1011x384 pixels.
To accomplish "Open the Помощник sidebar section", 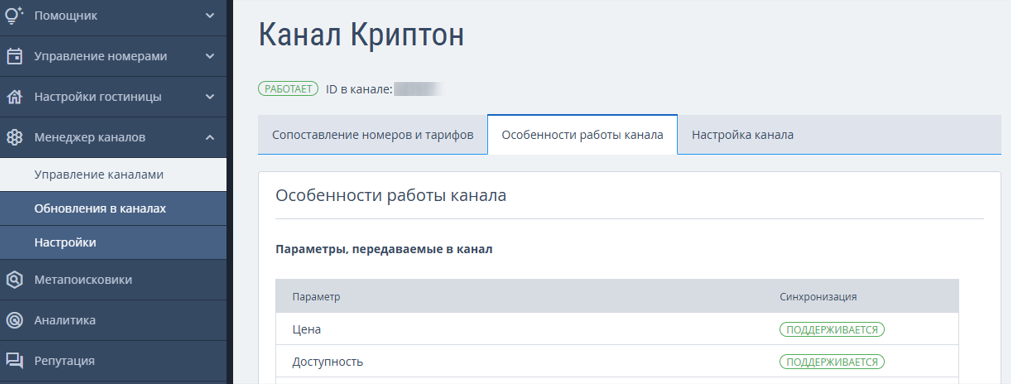I will [113, 17].
